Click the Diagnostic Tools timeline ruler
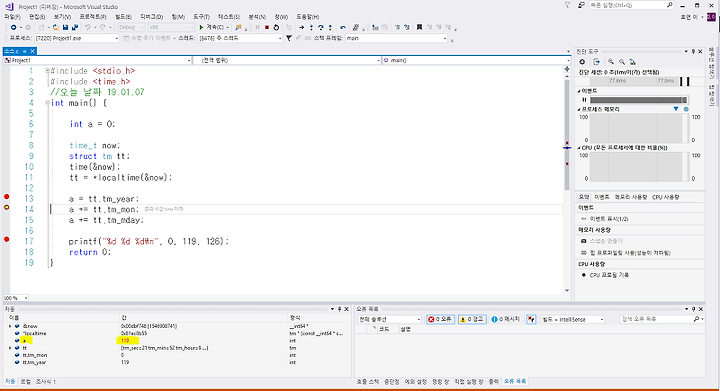The width and height of the screenshot is (720, 391). [639, 81]
